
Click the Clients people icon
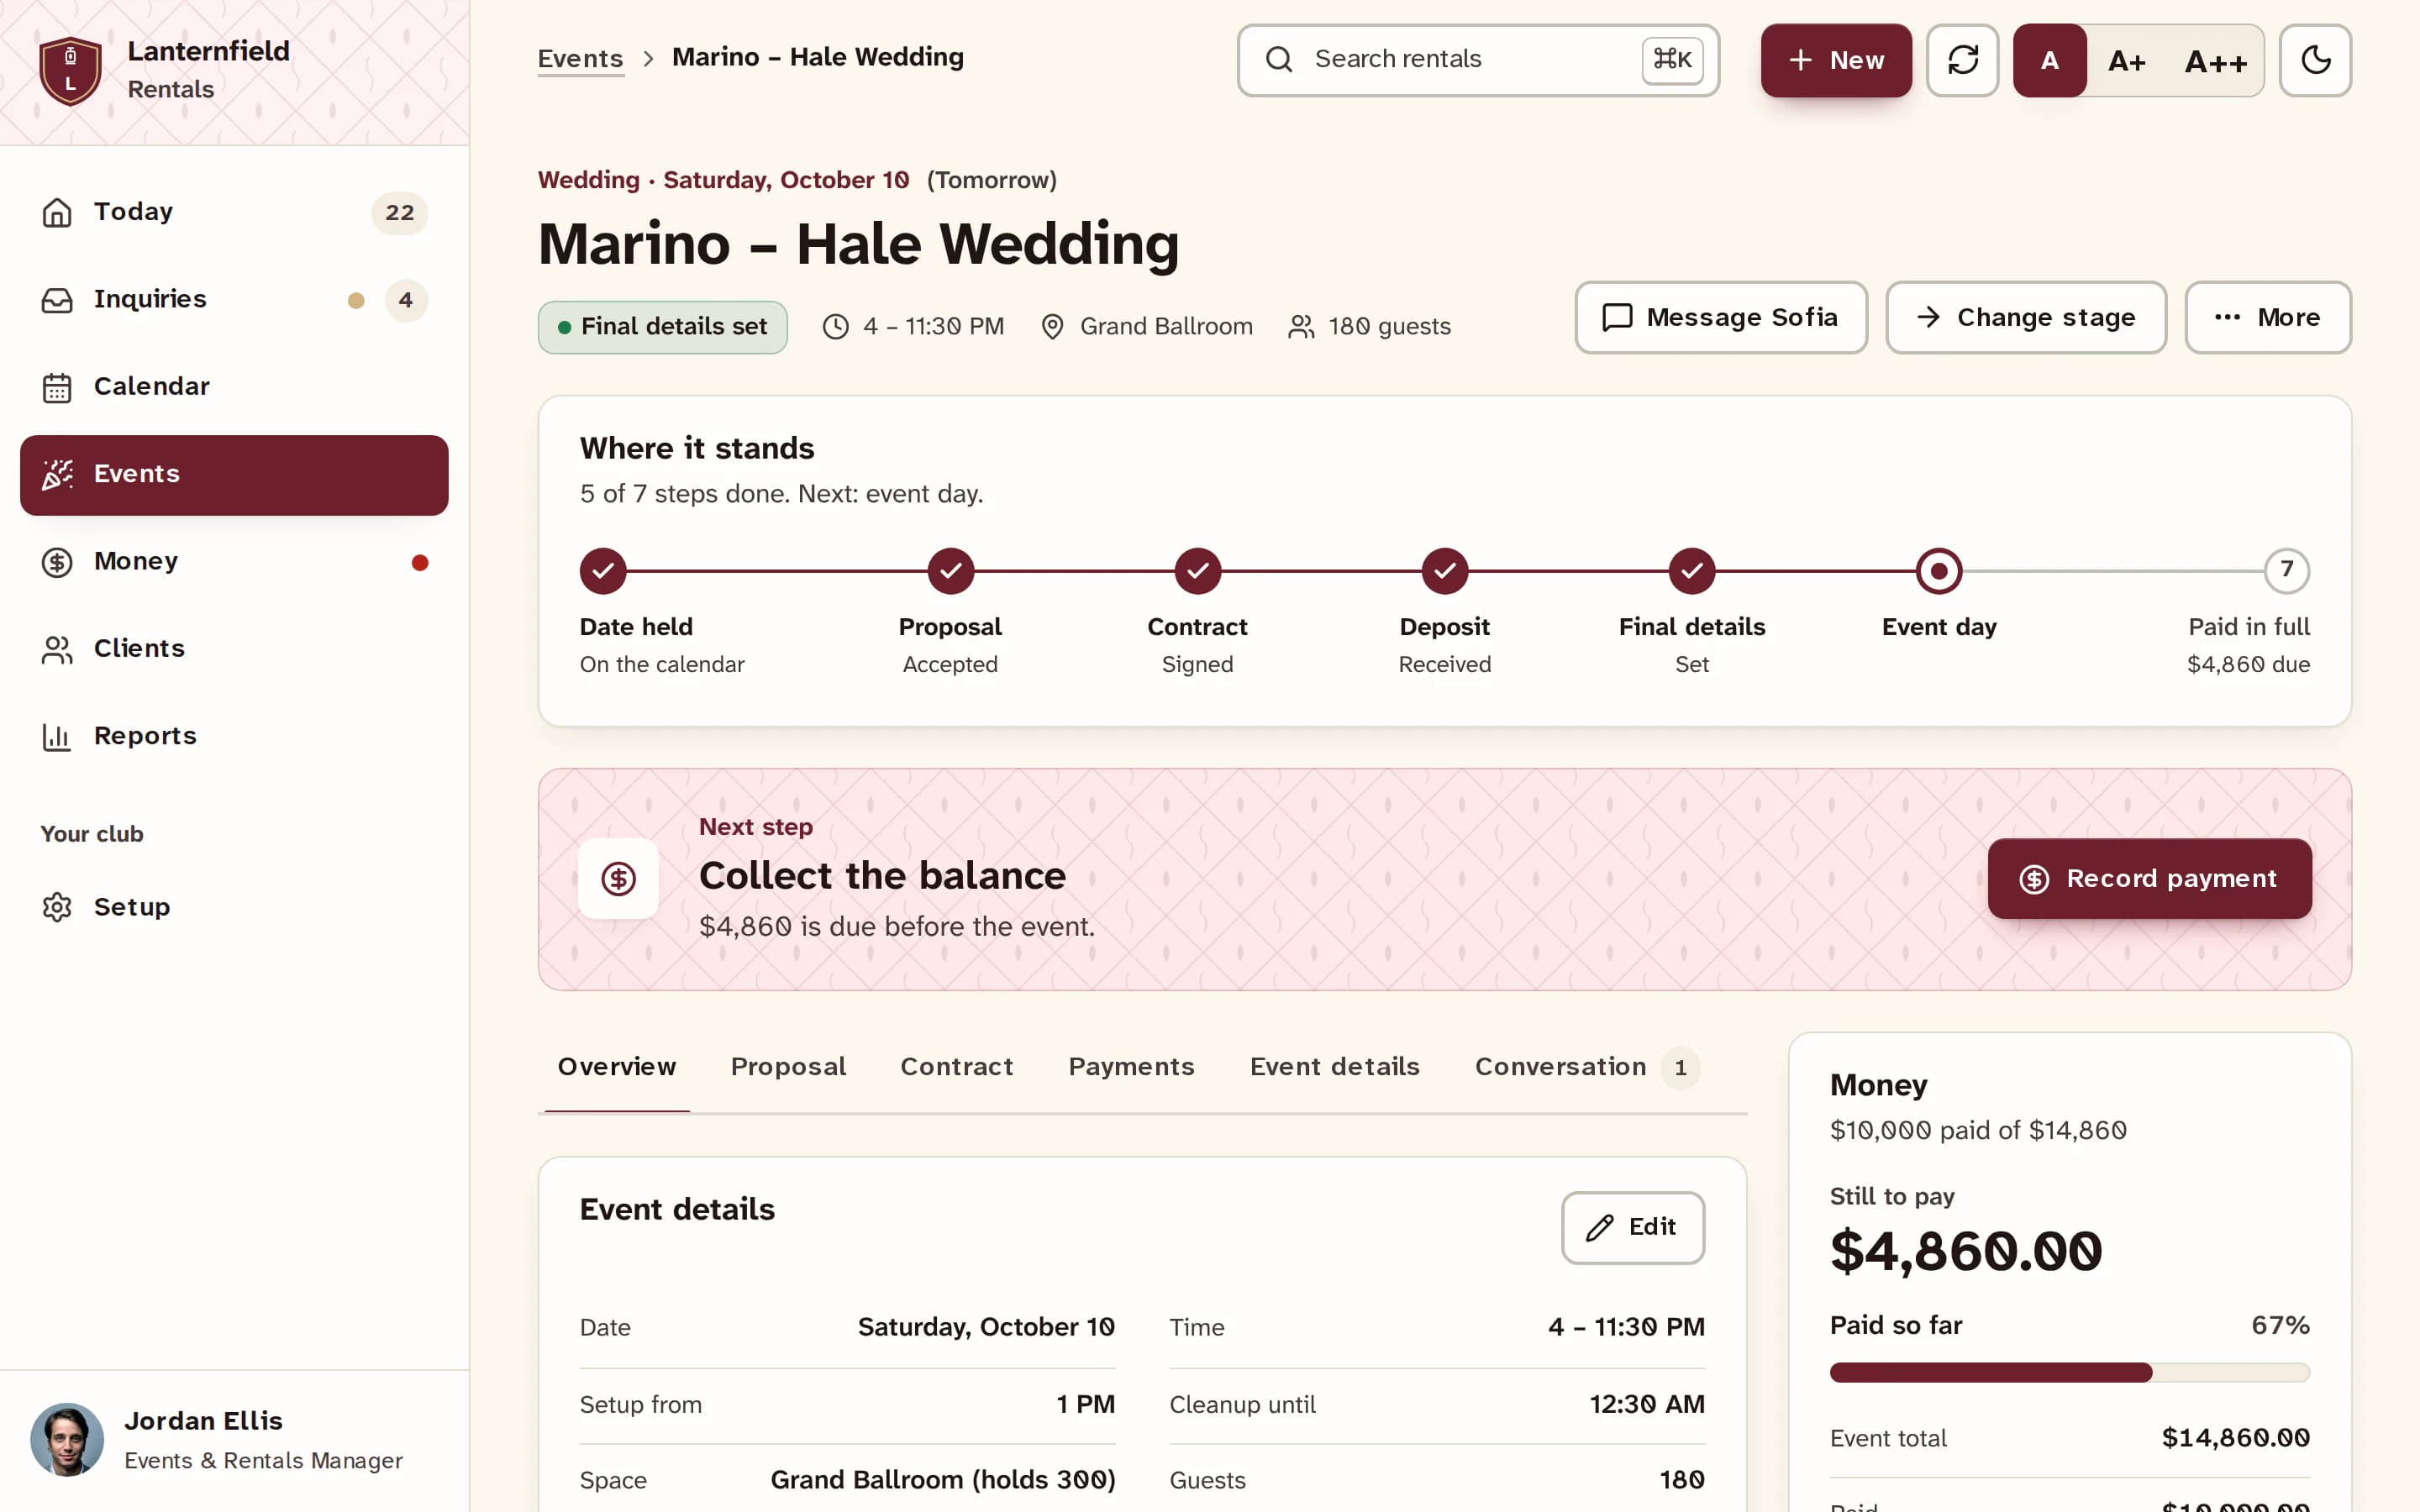57,649
